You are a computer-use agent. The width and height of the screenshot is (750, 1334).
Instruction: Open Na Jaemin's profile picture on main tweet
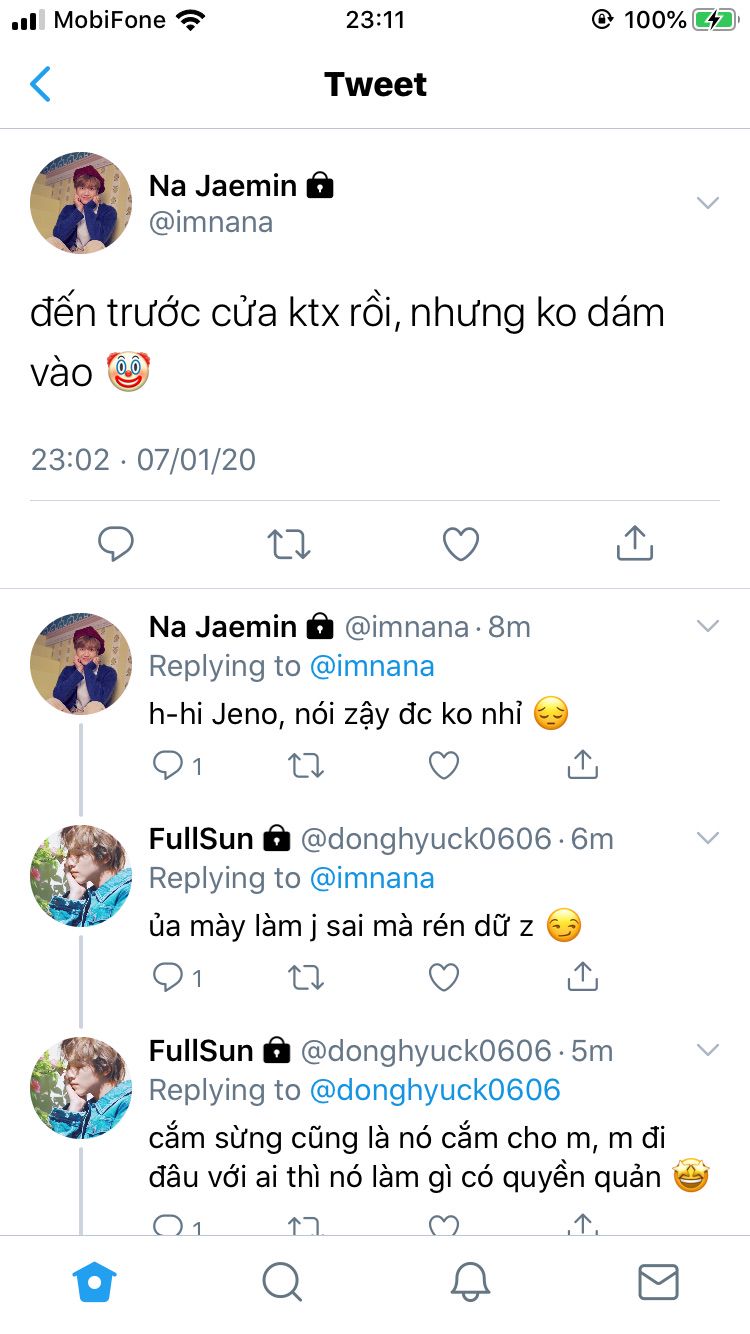click(x=81, y=203)
